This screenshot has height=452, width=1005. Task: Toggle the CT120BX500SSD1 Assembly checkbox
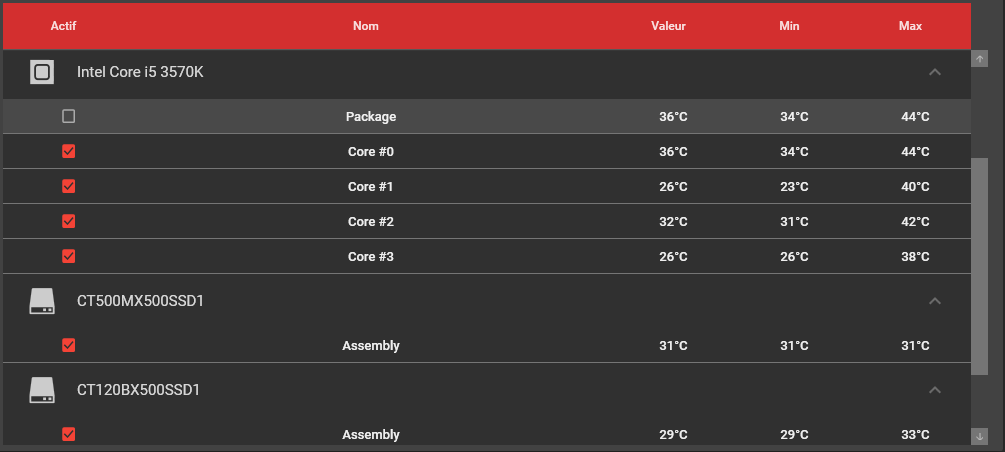click(x=69, y=434)
